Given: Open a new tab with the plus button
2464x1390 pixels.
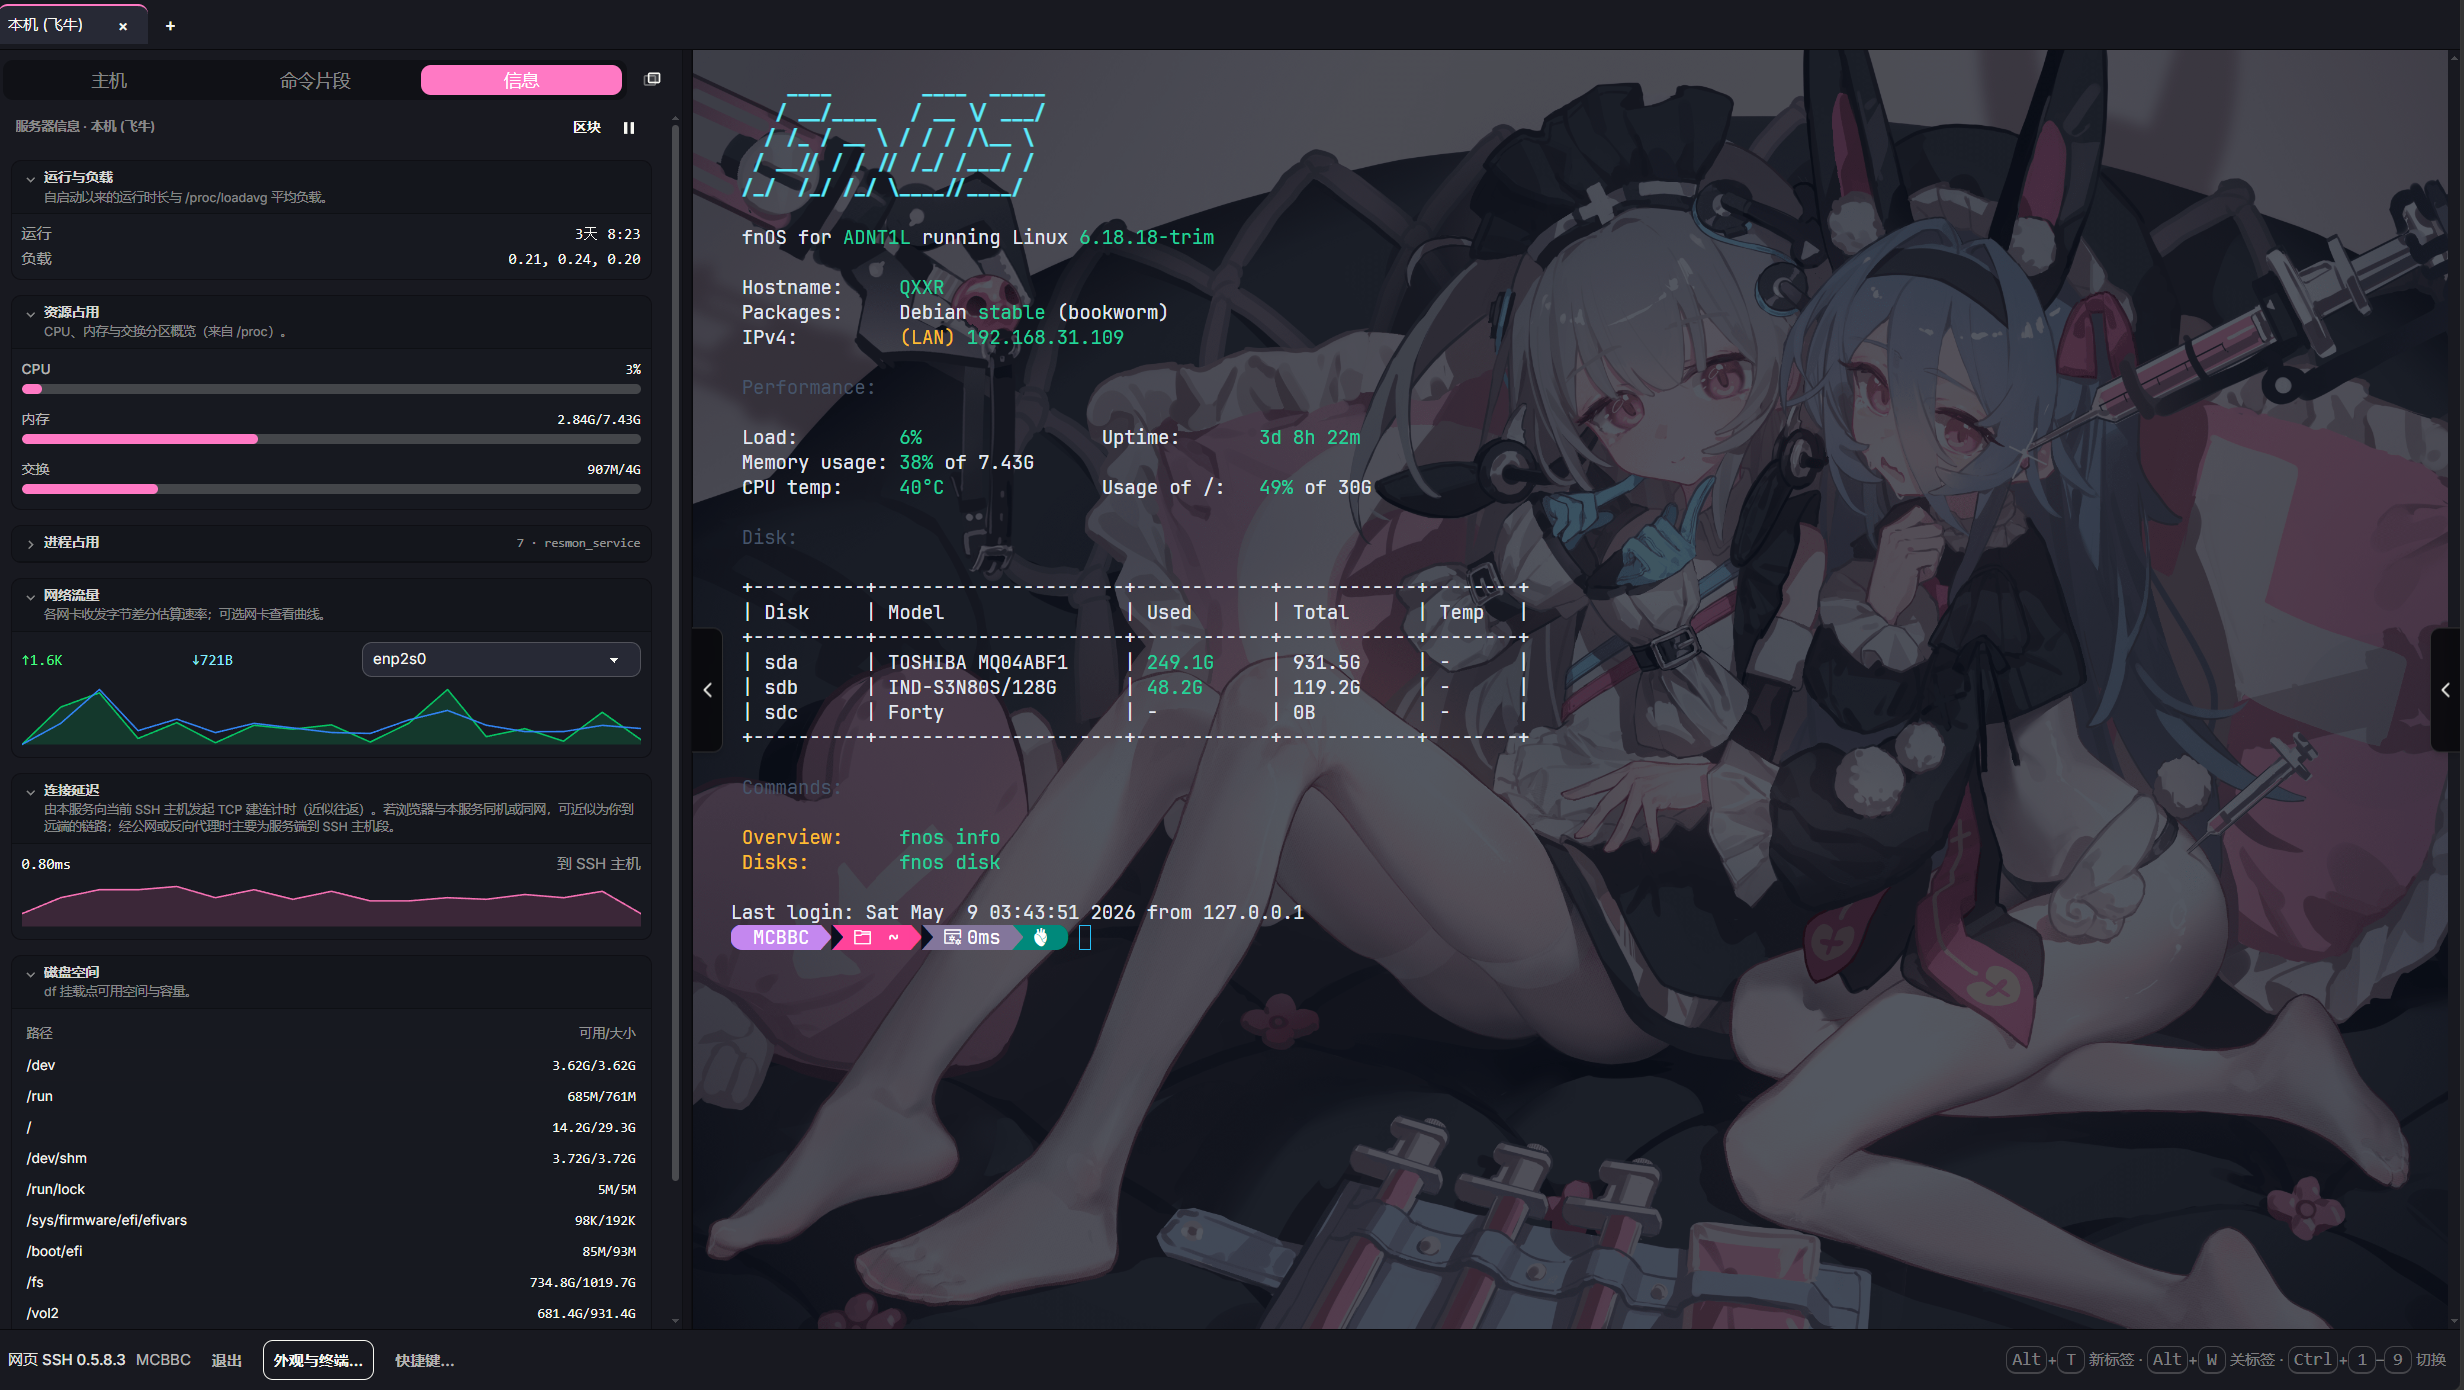Looking at the screenshot, I should (x=170, y=26).
